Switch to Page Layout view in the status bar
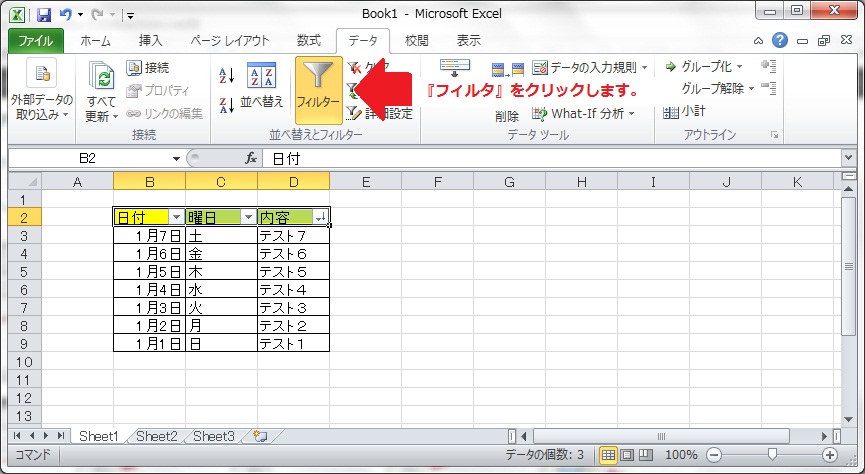The image size is (865, 474). [627, 455]
